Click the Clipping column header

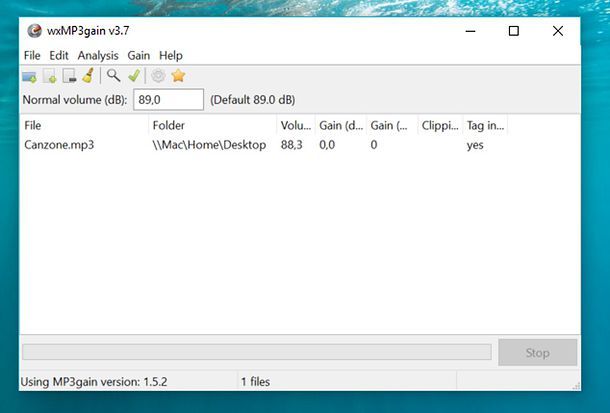pyautogui.click(x=440, y=125)
